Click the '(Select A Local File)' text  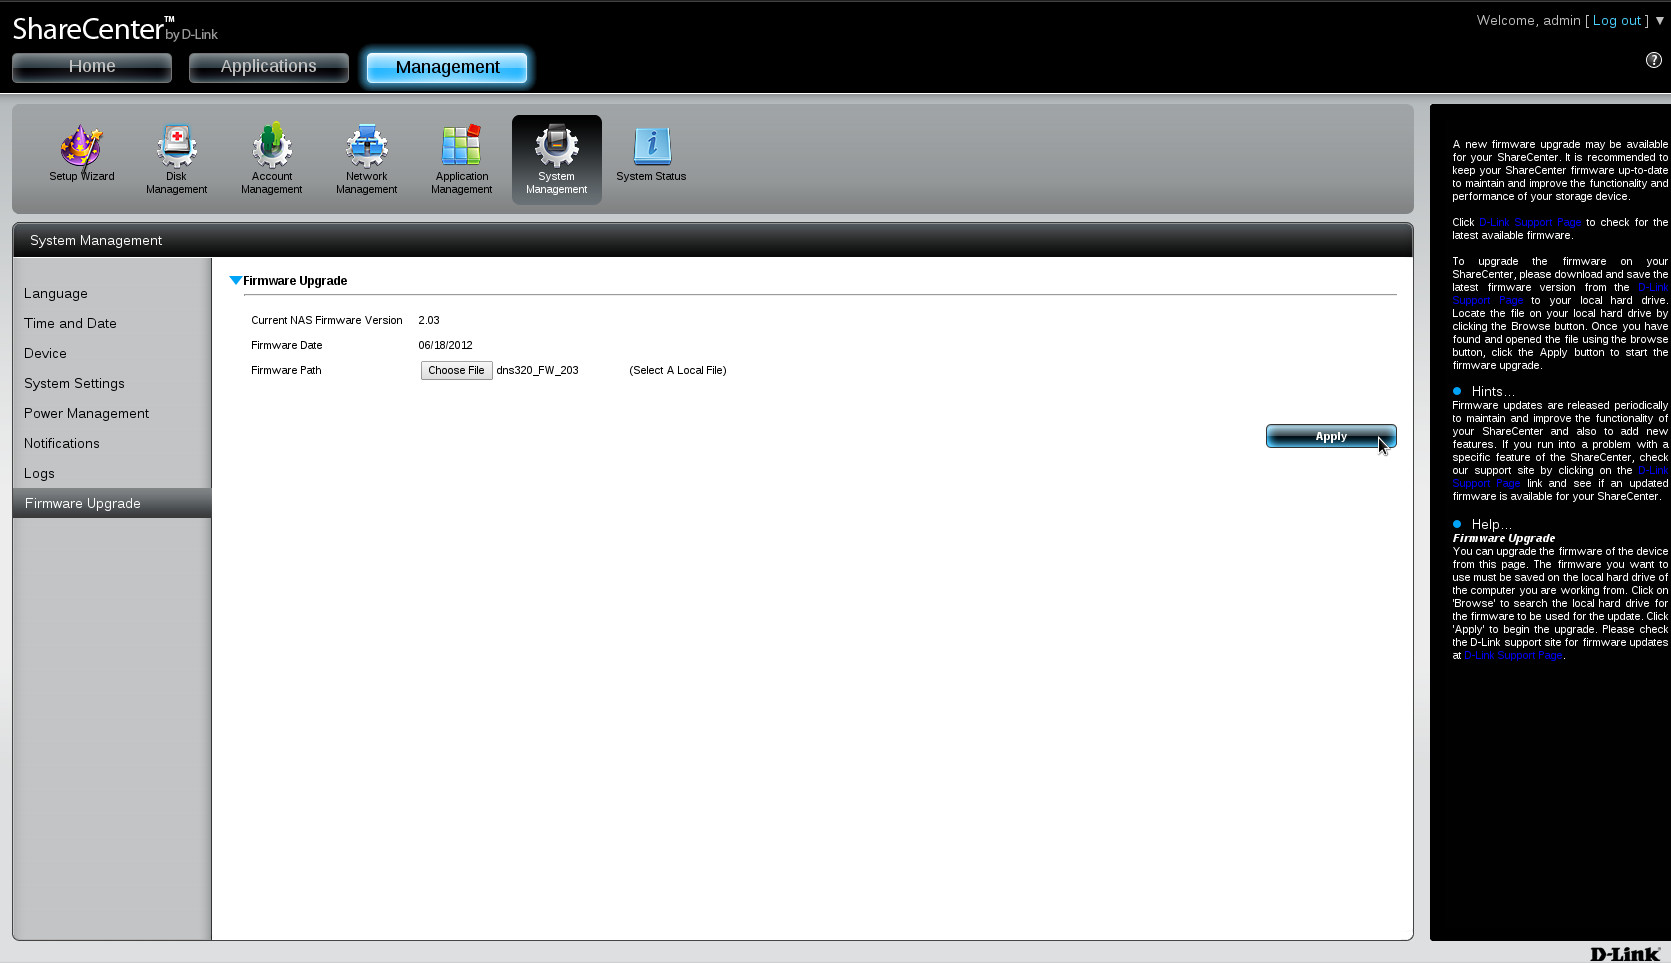(x=678, y=370)
